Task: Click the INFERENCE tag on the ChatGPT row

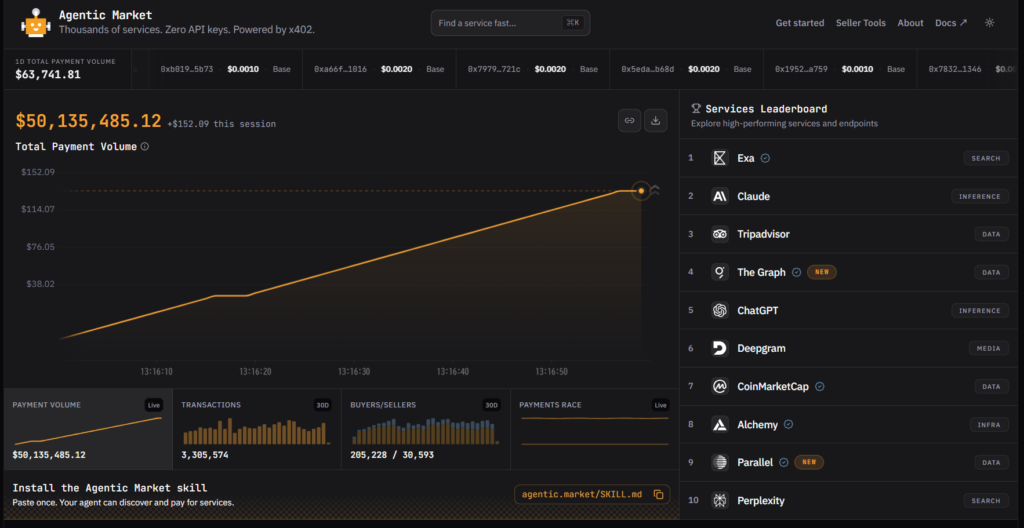Action: pos(980,310)
